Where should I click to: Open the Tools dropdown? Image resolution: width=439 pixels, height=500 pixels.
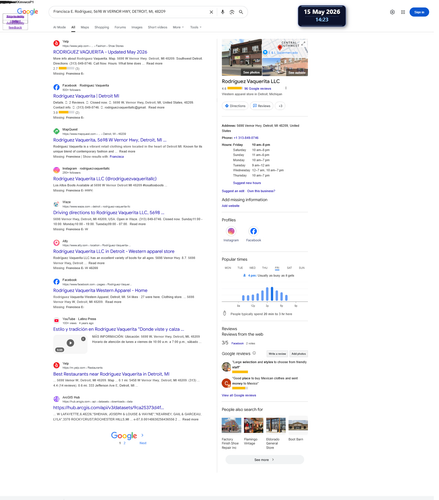(196, 27)
